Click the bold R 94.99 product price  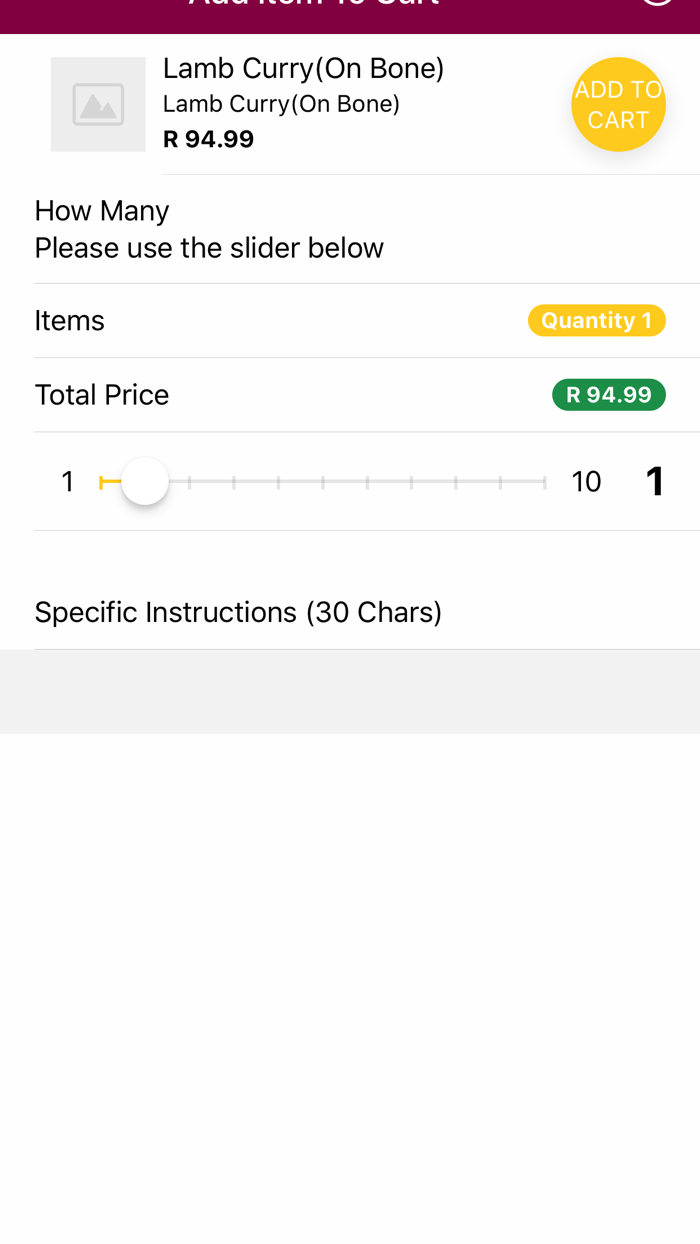[208, 139]
